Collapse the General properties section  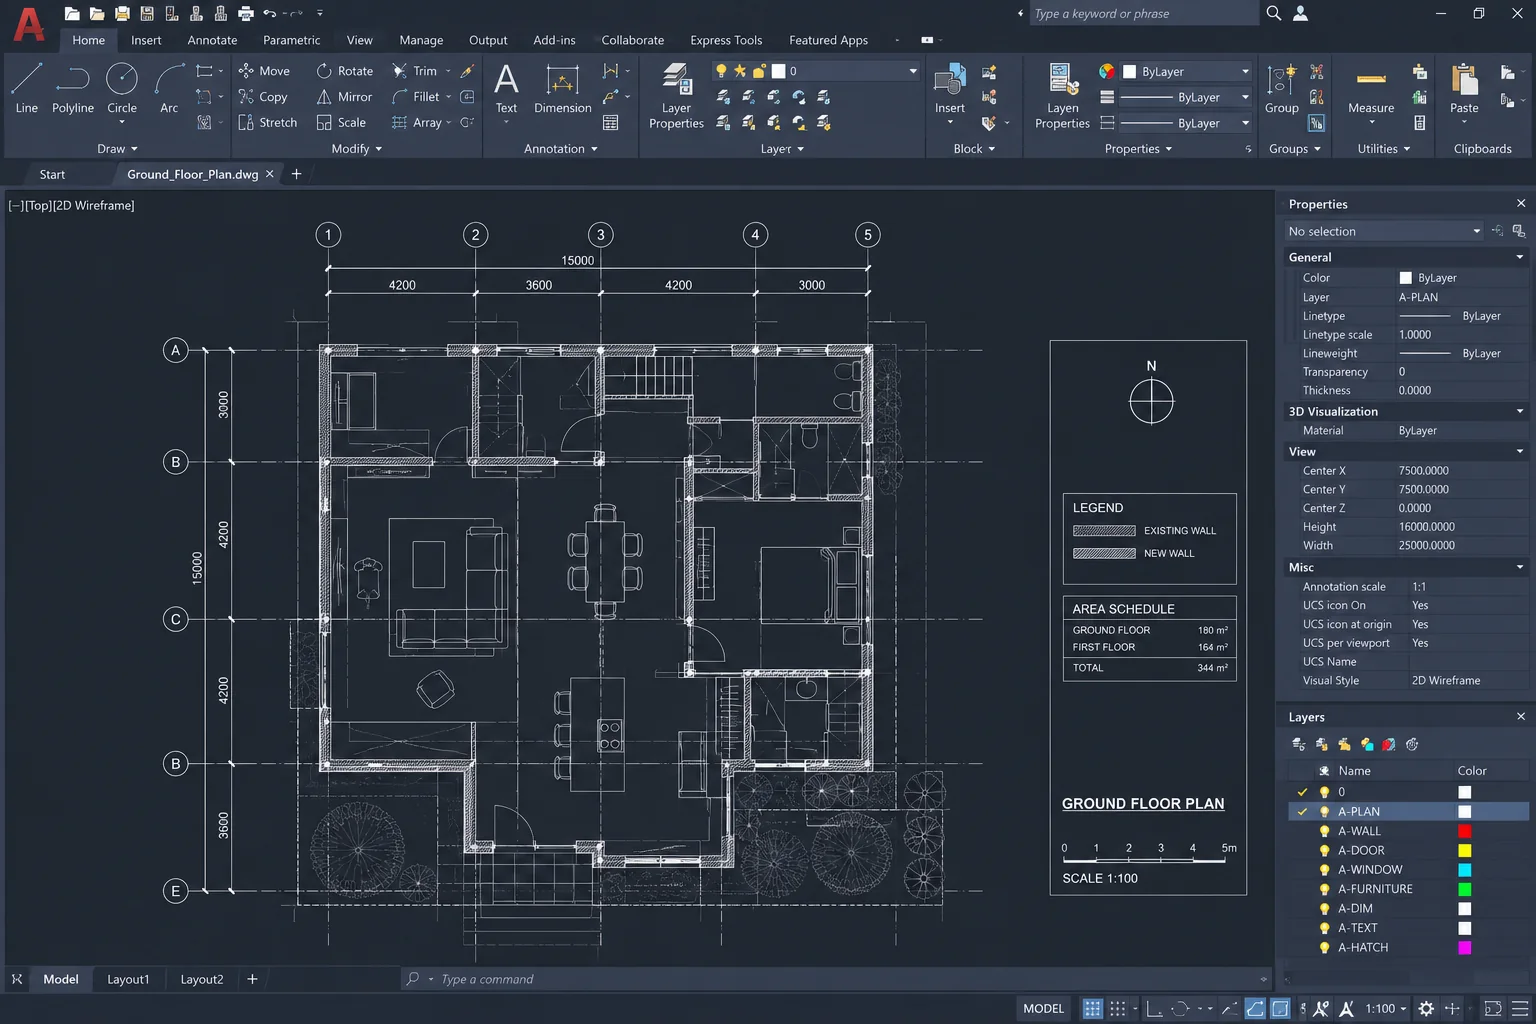pos(1520,257)
